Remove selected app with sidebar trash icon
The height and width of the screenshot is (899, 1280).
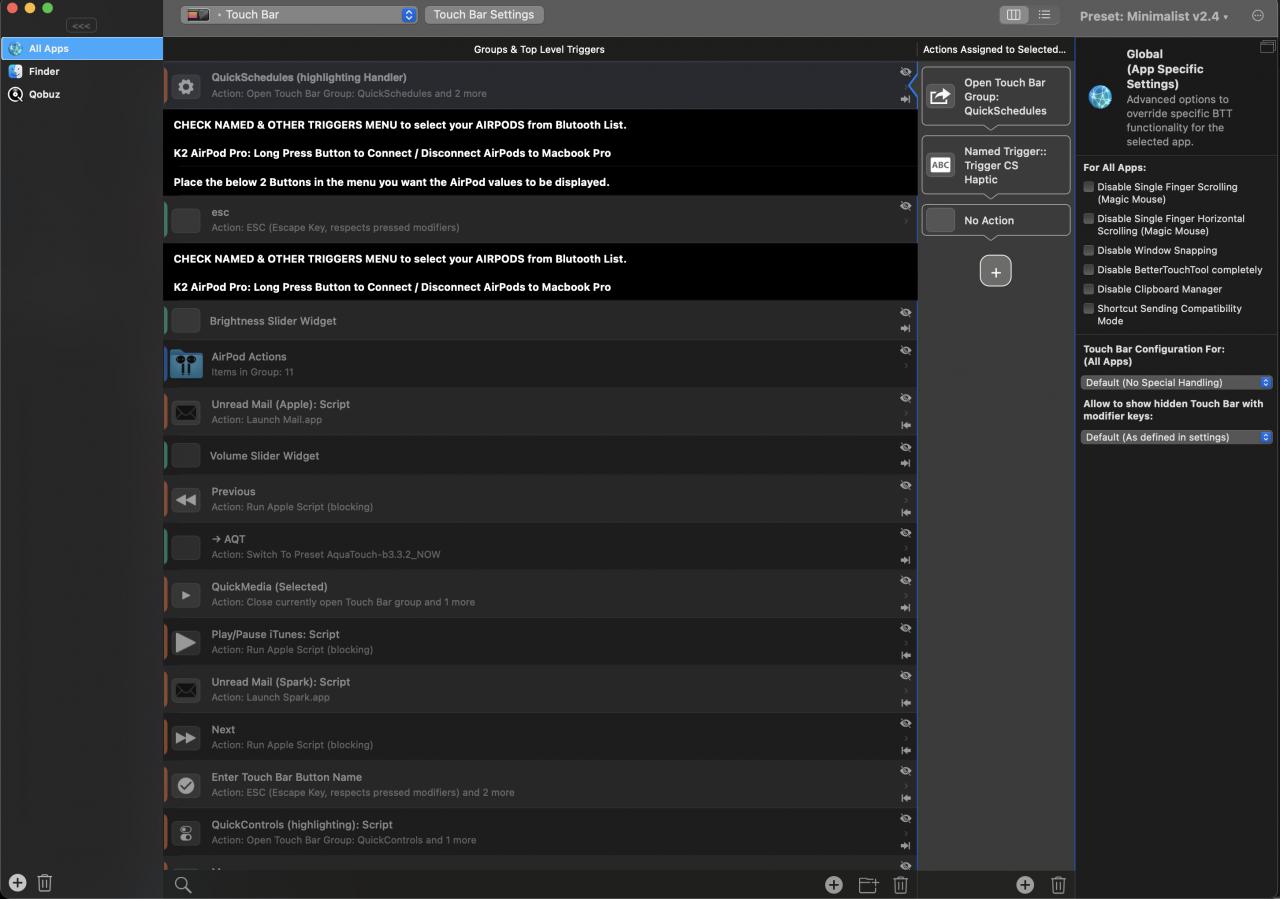click(x=45, y=882)
